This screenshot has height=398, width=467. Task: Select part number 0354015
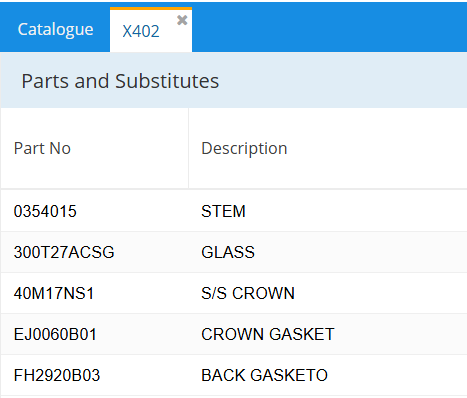tap(45, 211)
